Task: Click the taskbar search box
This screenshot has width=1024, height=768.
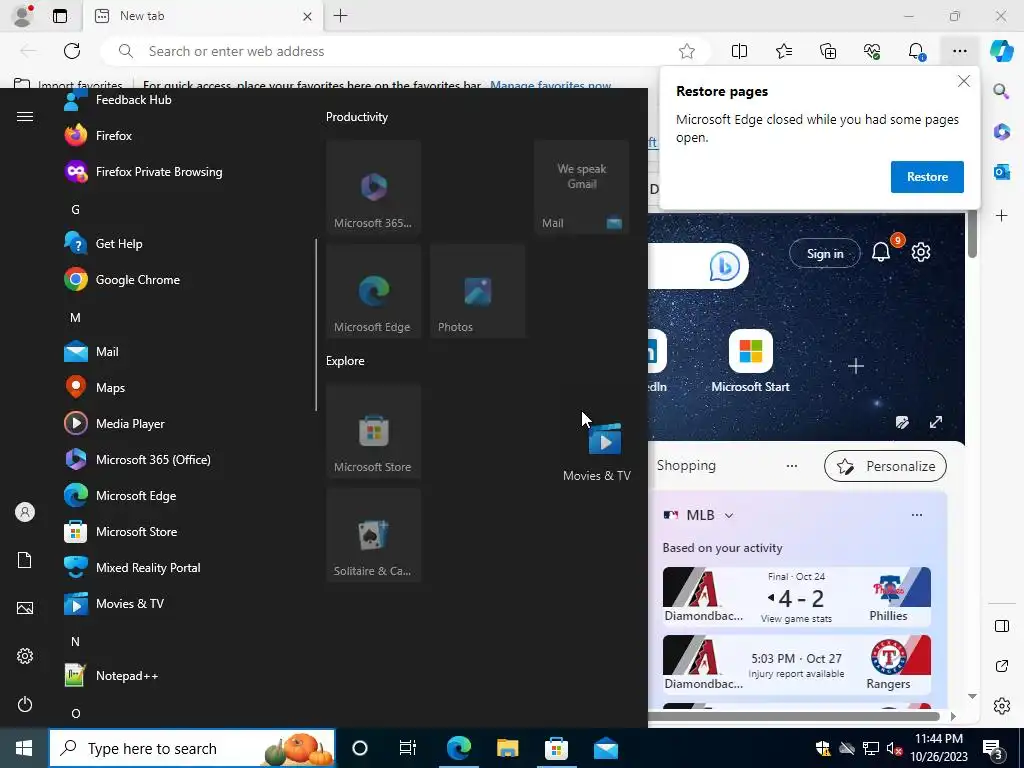Action: [192, 748]
